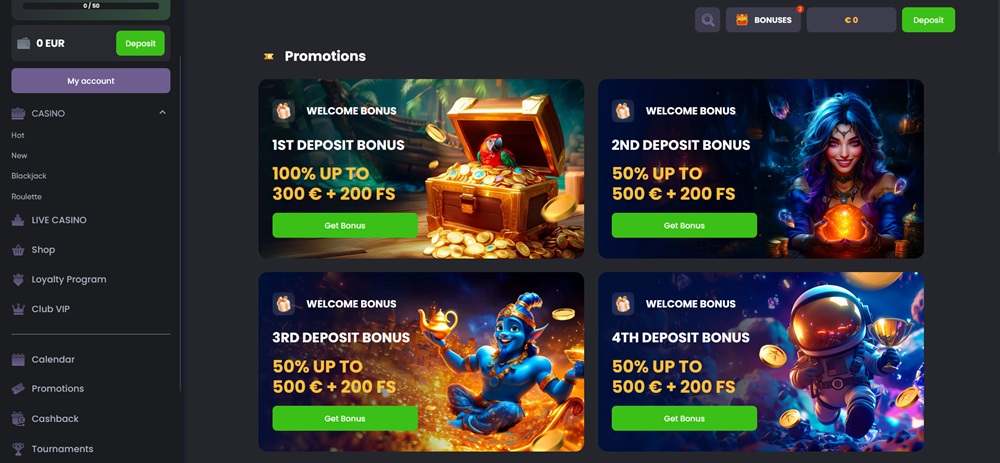
Task: Open Roulette from the casino menu
Action: coord(26,197)
